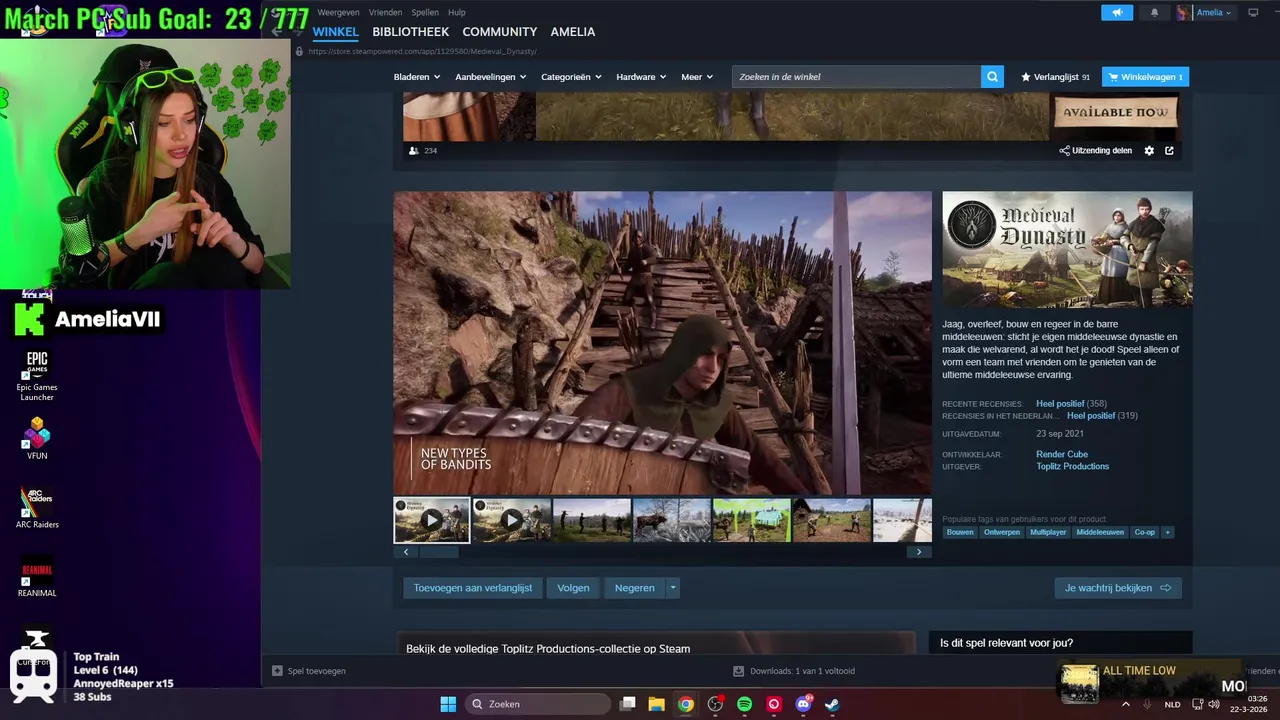Open Downloads status in Steam footer

794,671
